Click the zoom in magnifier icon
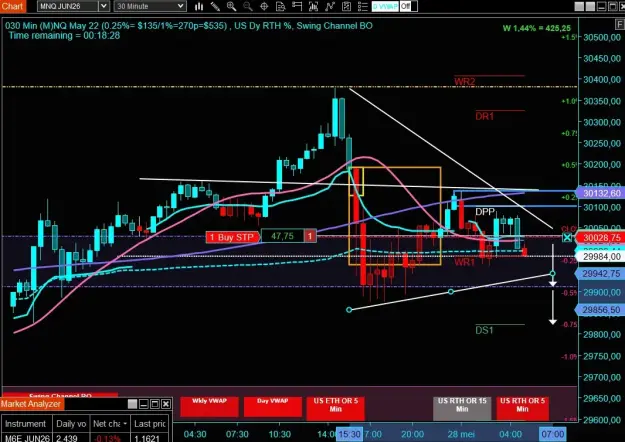Image resolution: width=625 pixels, height=442 pixels. [x=232, y=6]
